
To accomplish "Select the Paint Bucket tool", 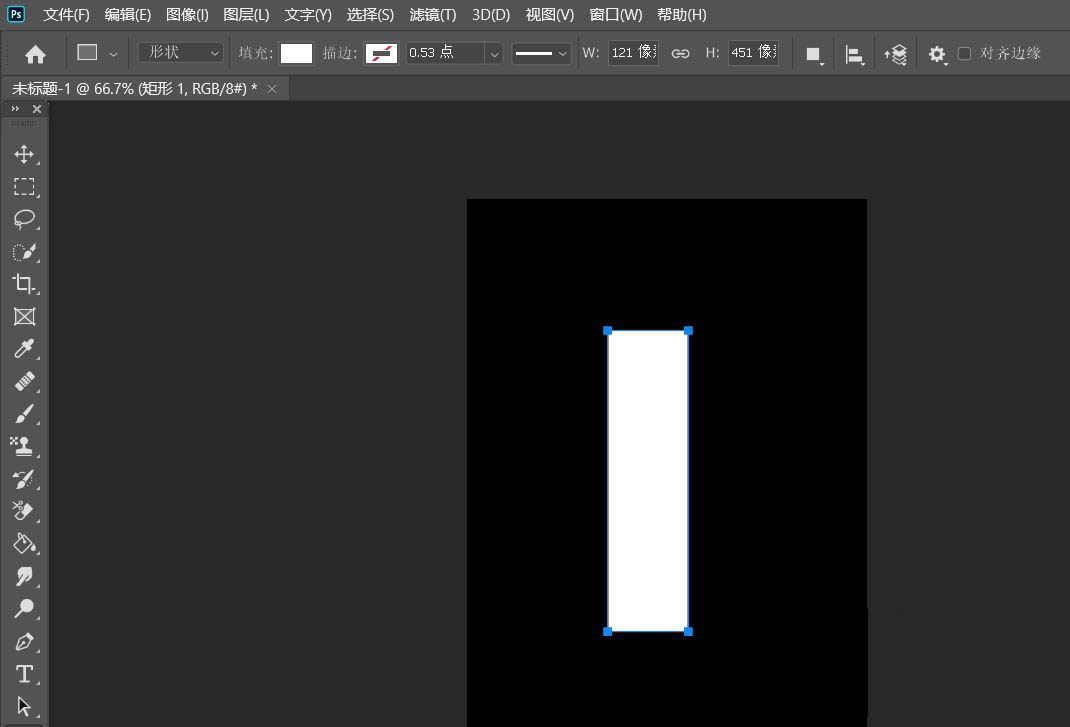I will point(24,543).
